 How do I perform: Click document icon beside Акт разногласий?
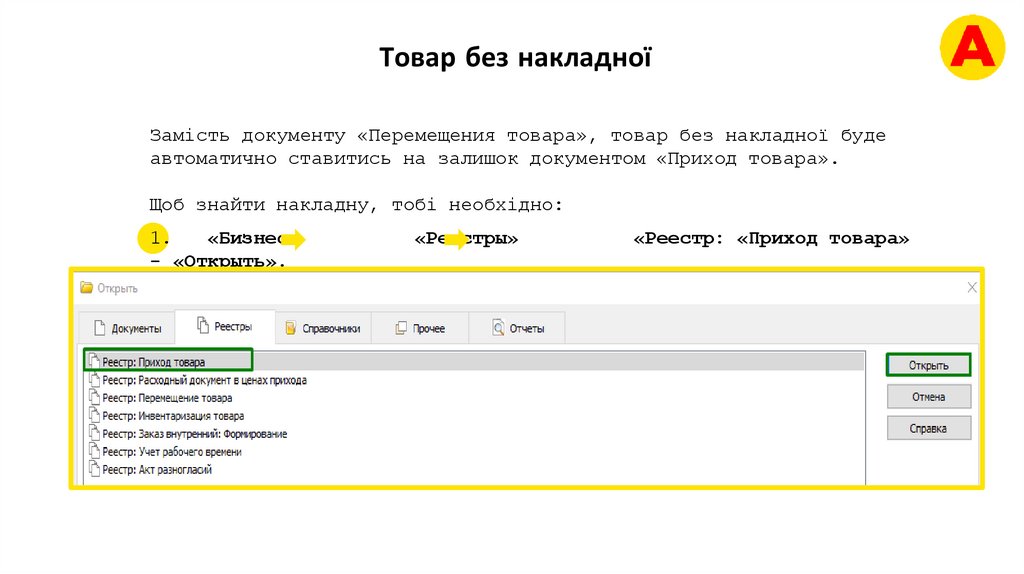coord(95,469)
